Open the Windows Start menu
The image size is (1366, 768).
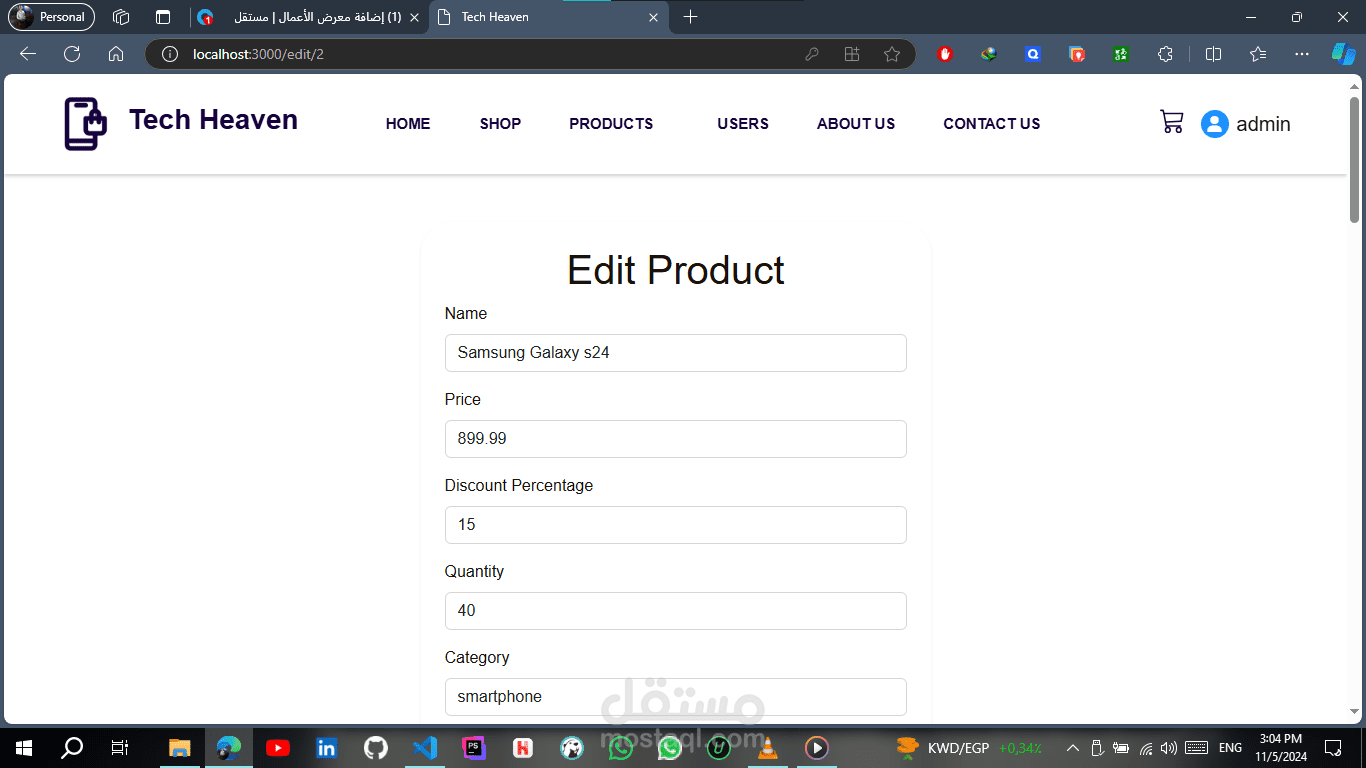[23, 747]
